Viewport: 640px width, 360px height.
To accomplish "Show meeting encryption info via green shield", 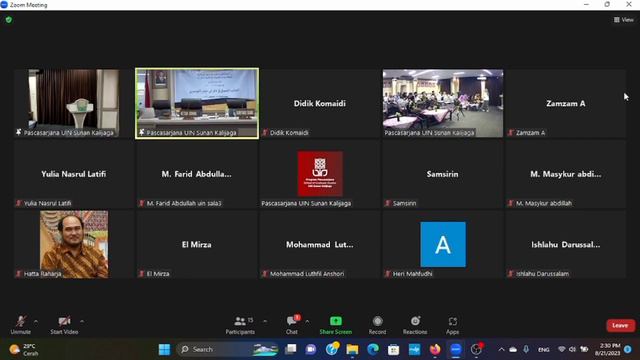I will [x=9, y=20].
